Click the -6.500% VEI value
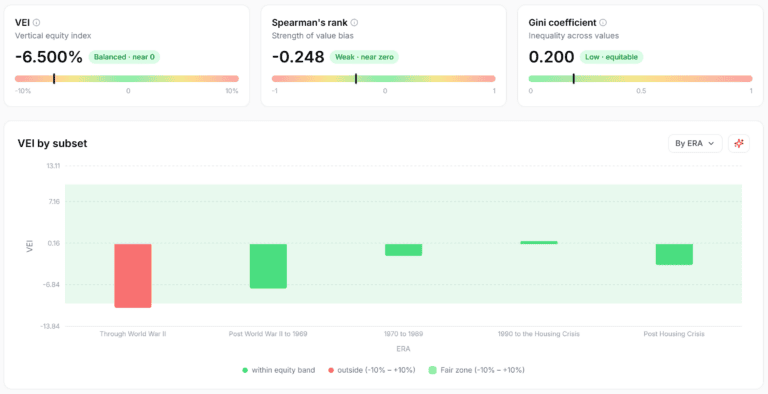Viewport: 768px width, 394px height. [48, 57]
